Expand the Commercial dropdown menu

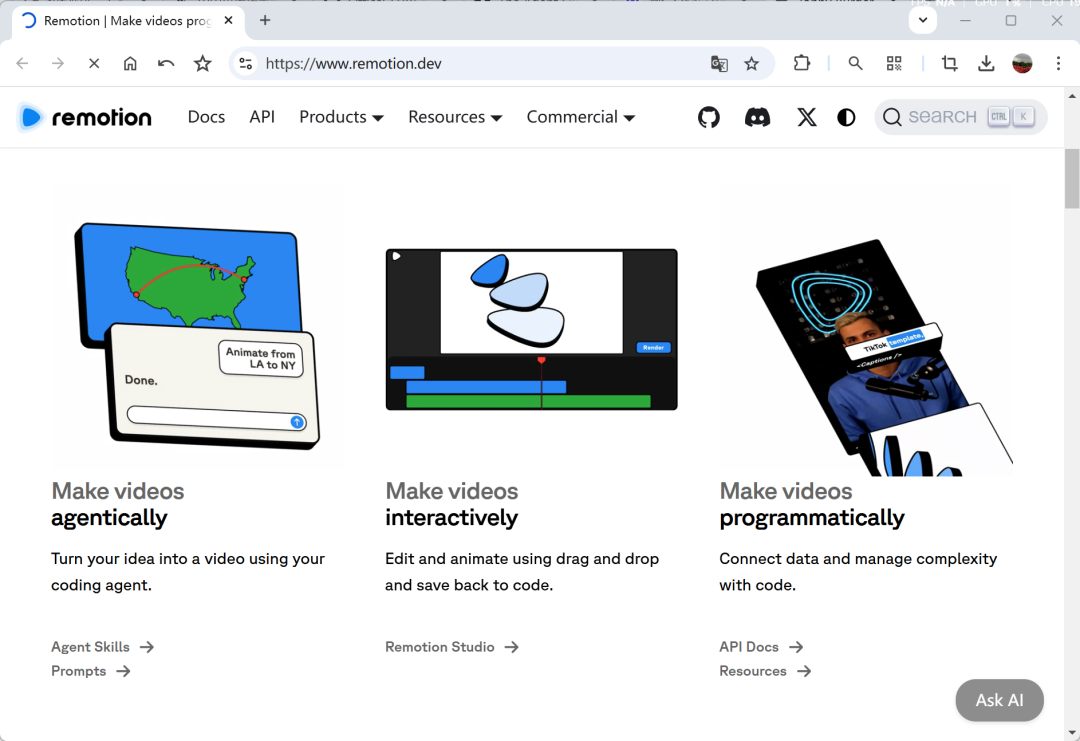coord(581,117)
